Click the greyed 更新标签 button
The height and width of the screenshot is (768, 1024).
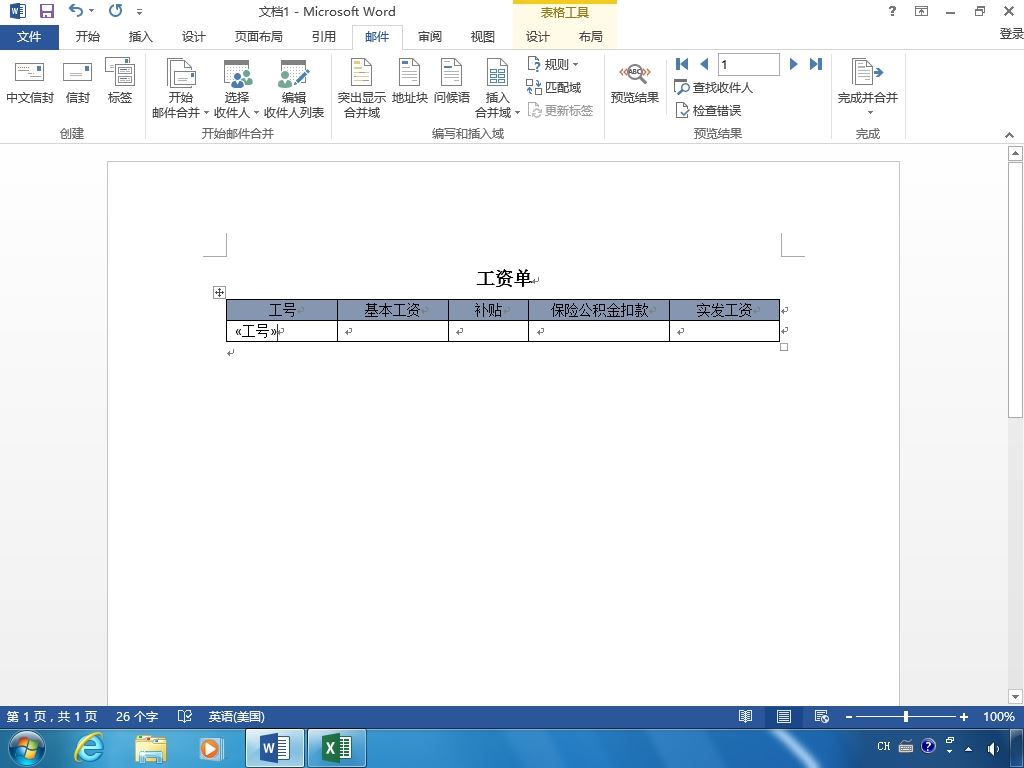(x=560, y=110)
